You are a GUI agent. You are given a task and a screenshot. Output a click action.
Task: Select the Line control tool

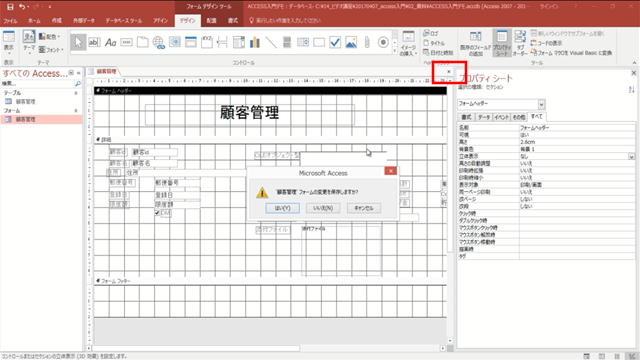coord(271,42)
